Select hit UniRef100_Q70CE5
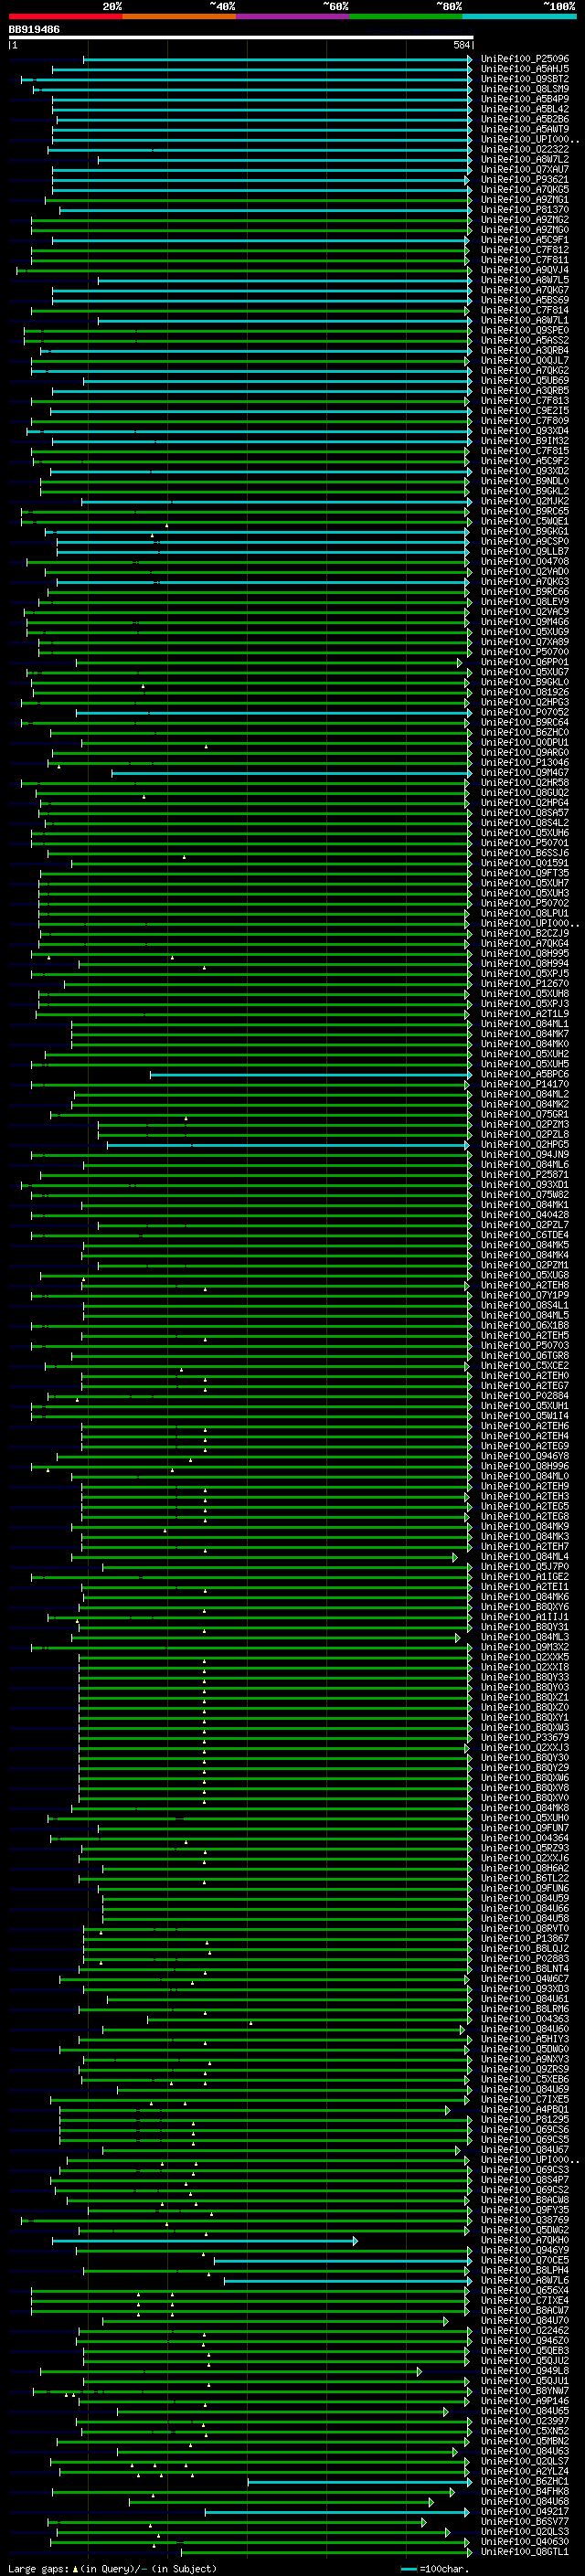The width and height of the screenshot is (585, 2576). pyautogui.click(x=524, y=2260)
